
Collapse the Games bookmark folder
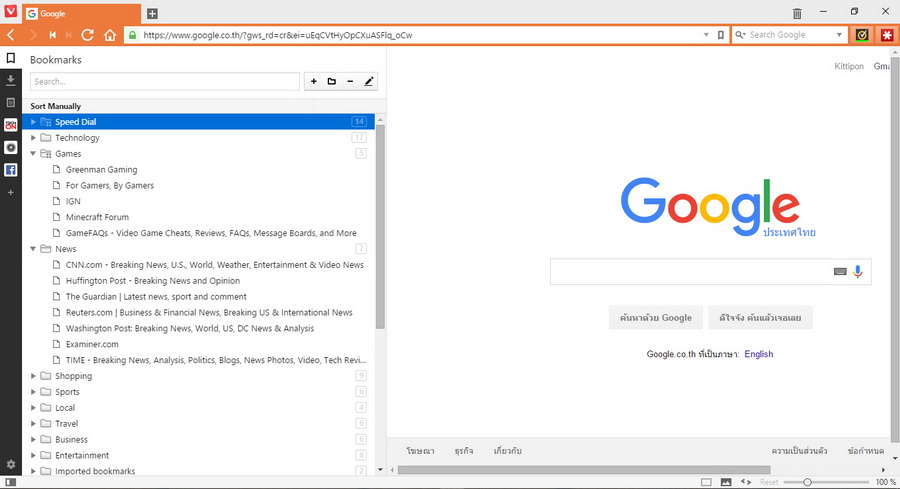pyautogui.click(x=33, y=154)
